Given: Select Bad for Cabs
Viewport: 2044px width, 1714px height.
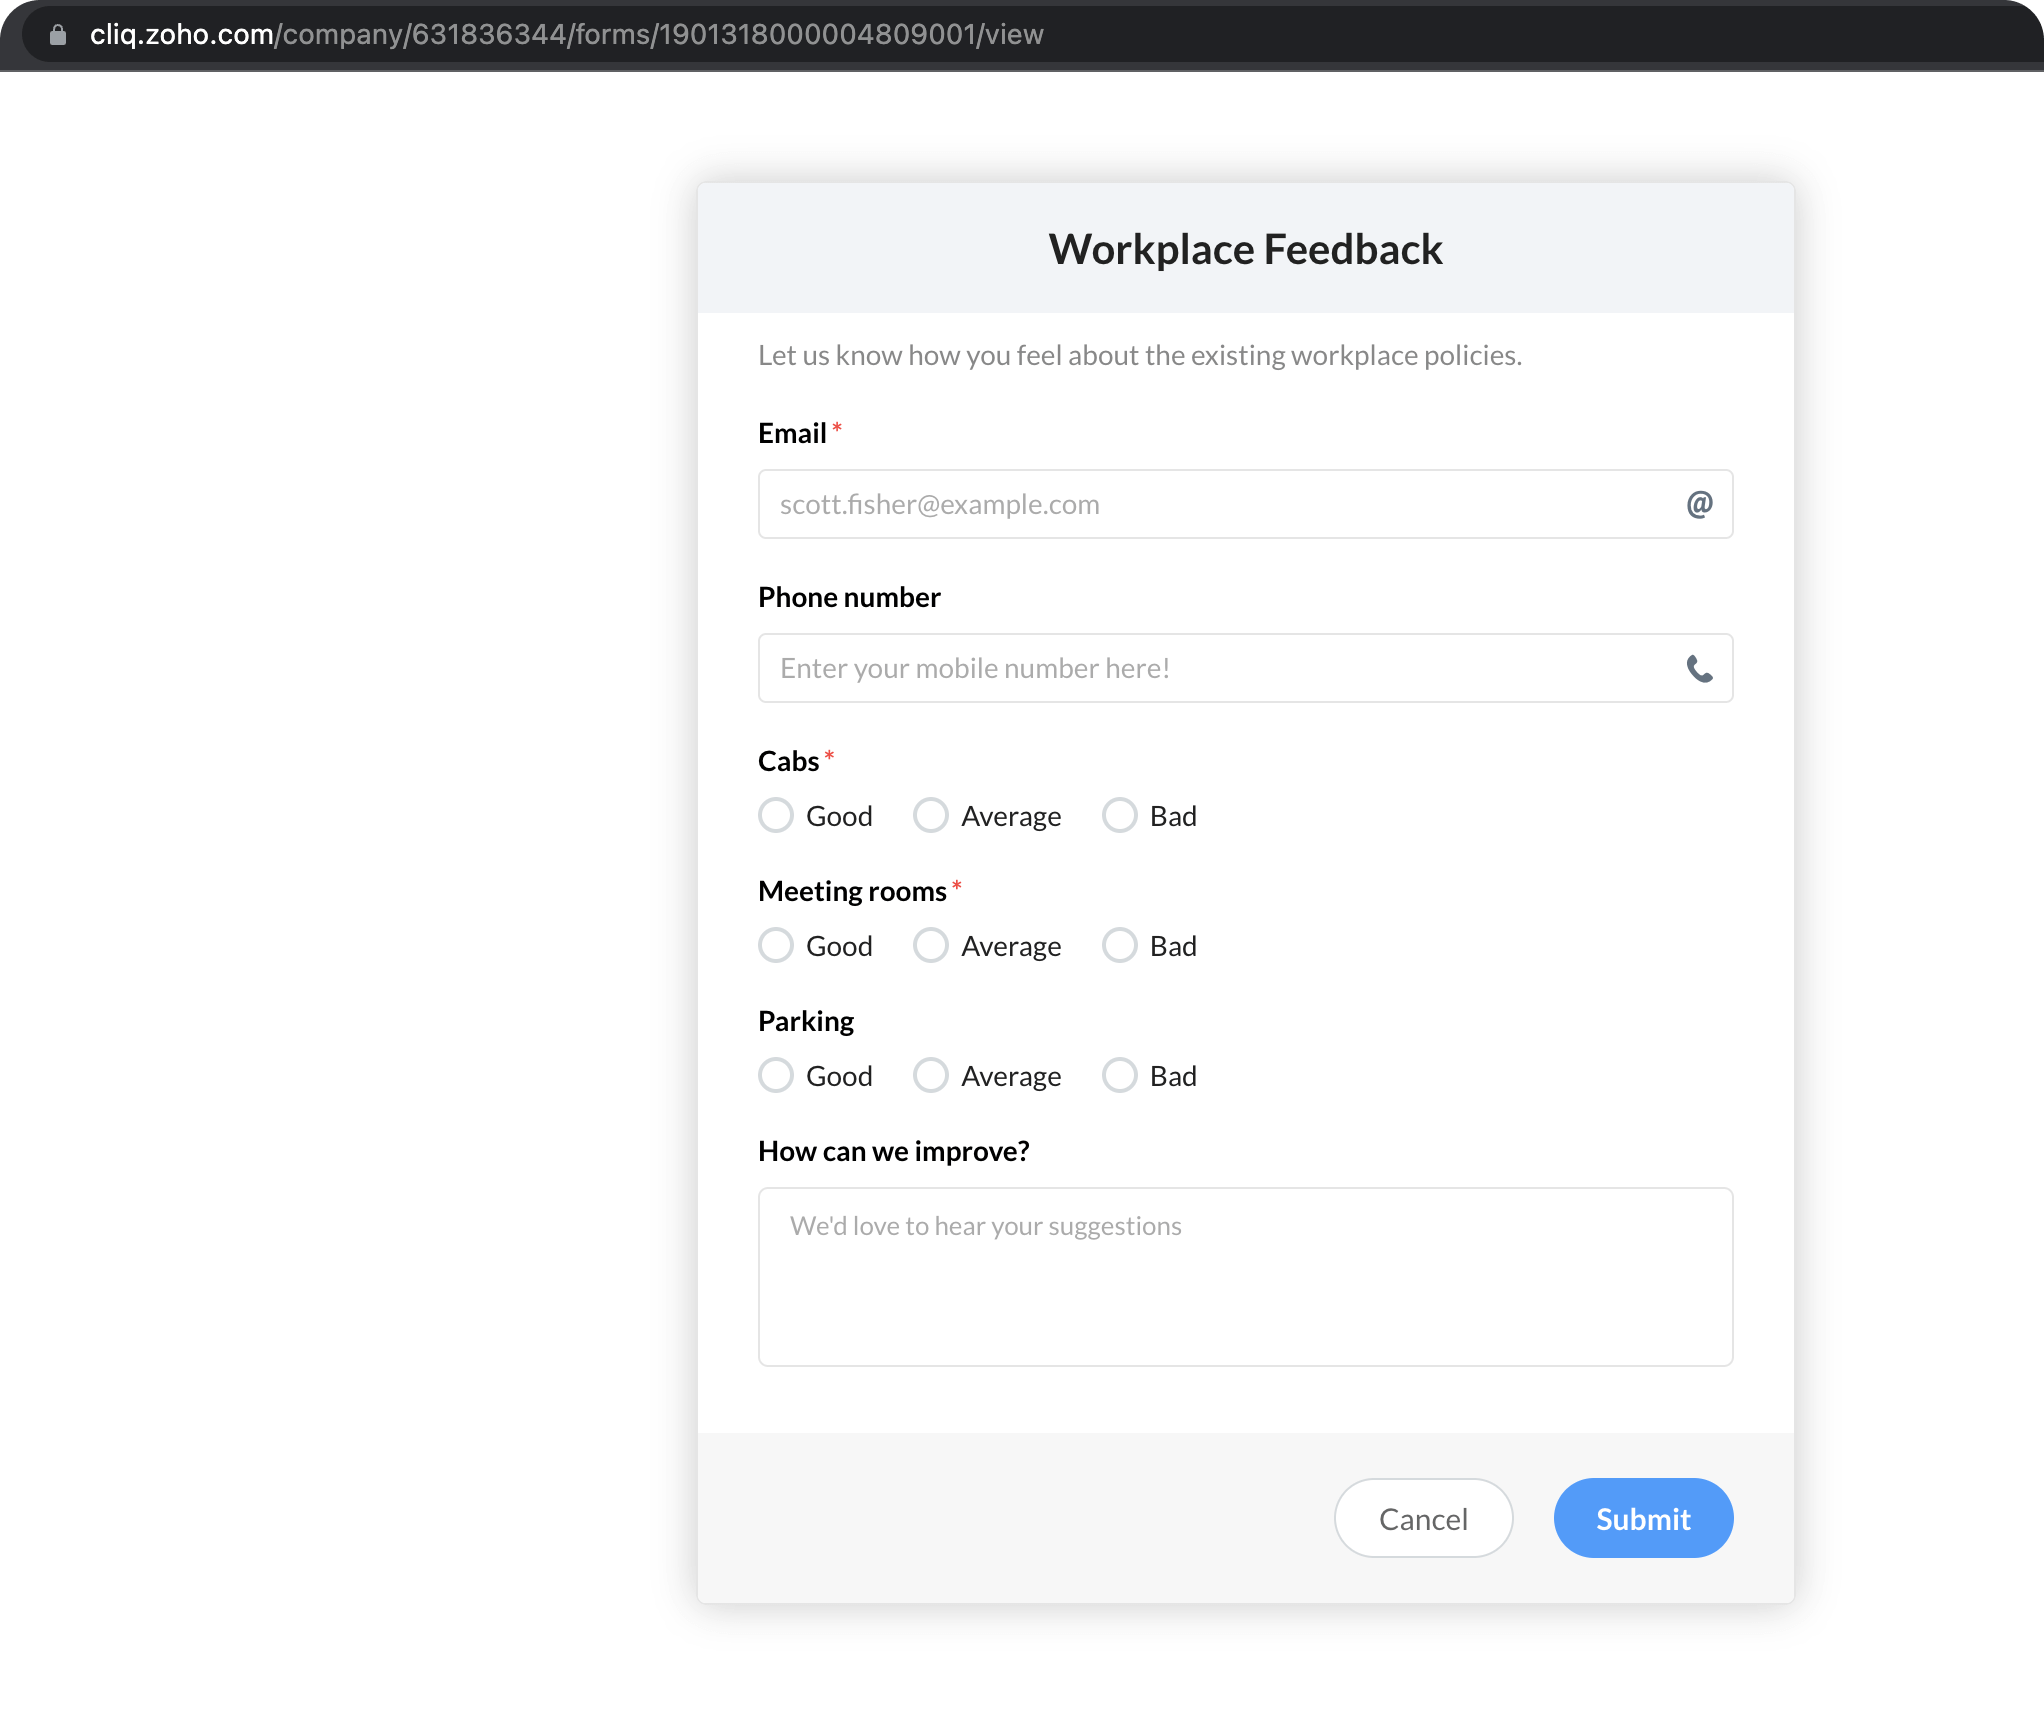Looking at the screenshot, I should [1119, 815].
